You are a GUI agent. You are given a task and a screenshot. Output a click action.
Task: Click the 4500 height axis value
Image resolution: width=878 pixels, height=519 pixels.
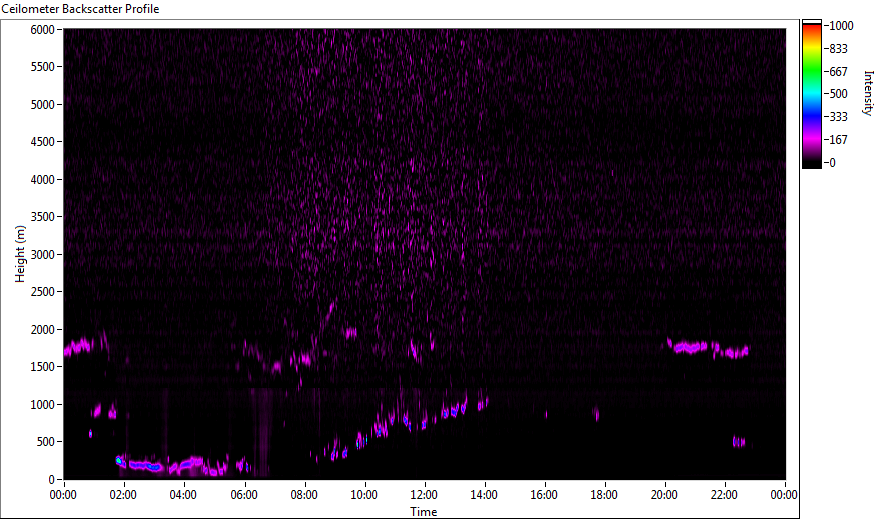43,142
